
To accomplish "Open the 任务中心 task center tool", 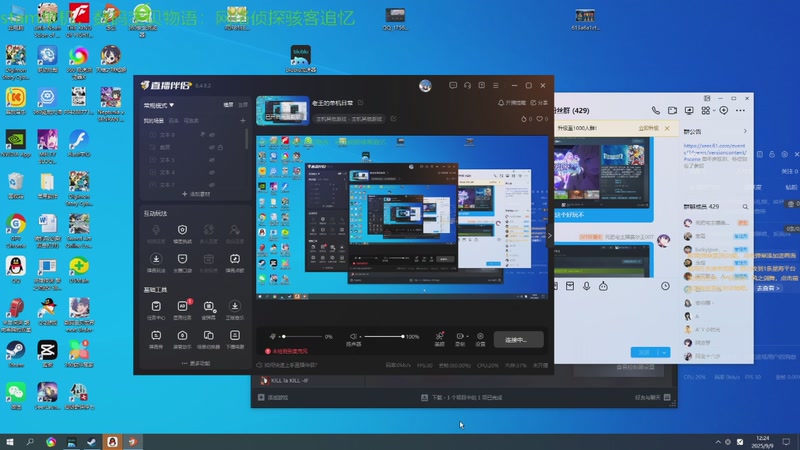I will tap(156, 310).
